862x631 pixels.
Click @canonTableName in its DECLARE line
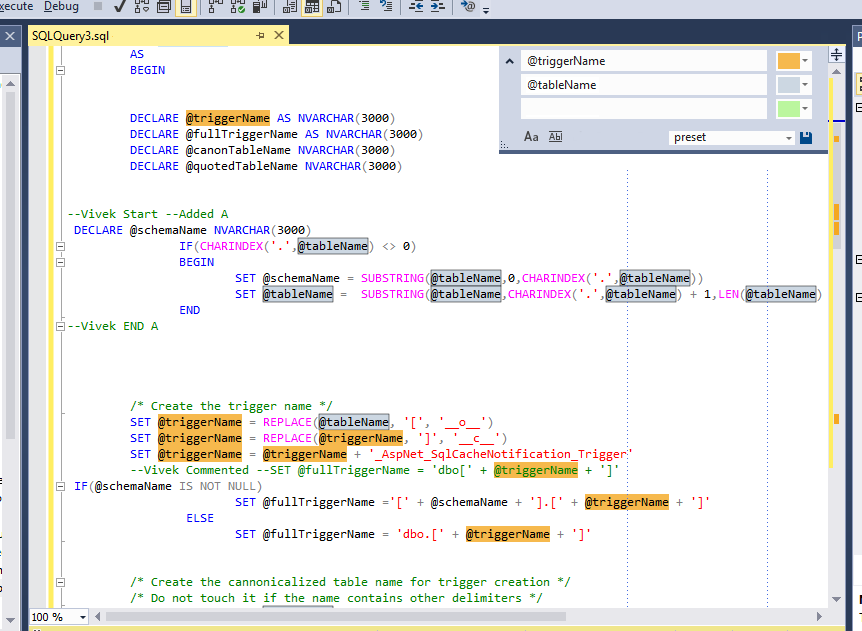point(237,150)
